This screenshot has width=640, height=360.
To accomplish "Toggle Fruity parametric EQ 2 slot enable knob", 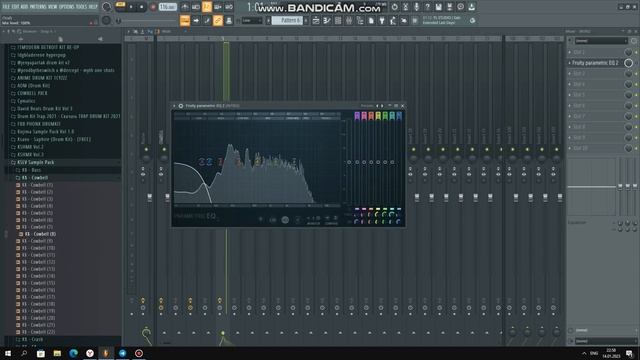I will [629, 63].
